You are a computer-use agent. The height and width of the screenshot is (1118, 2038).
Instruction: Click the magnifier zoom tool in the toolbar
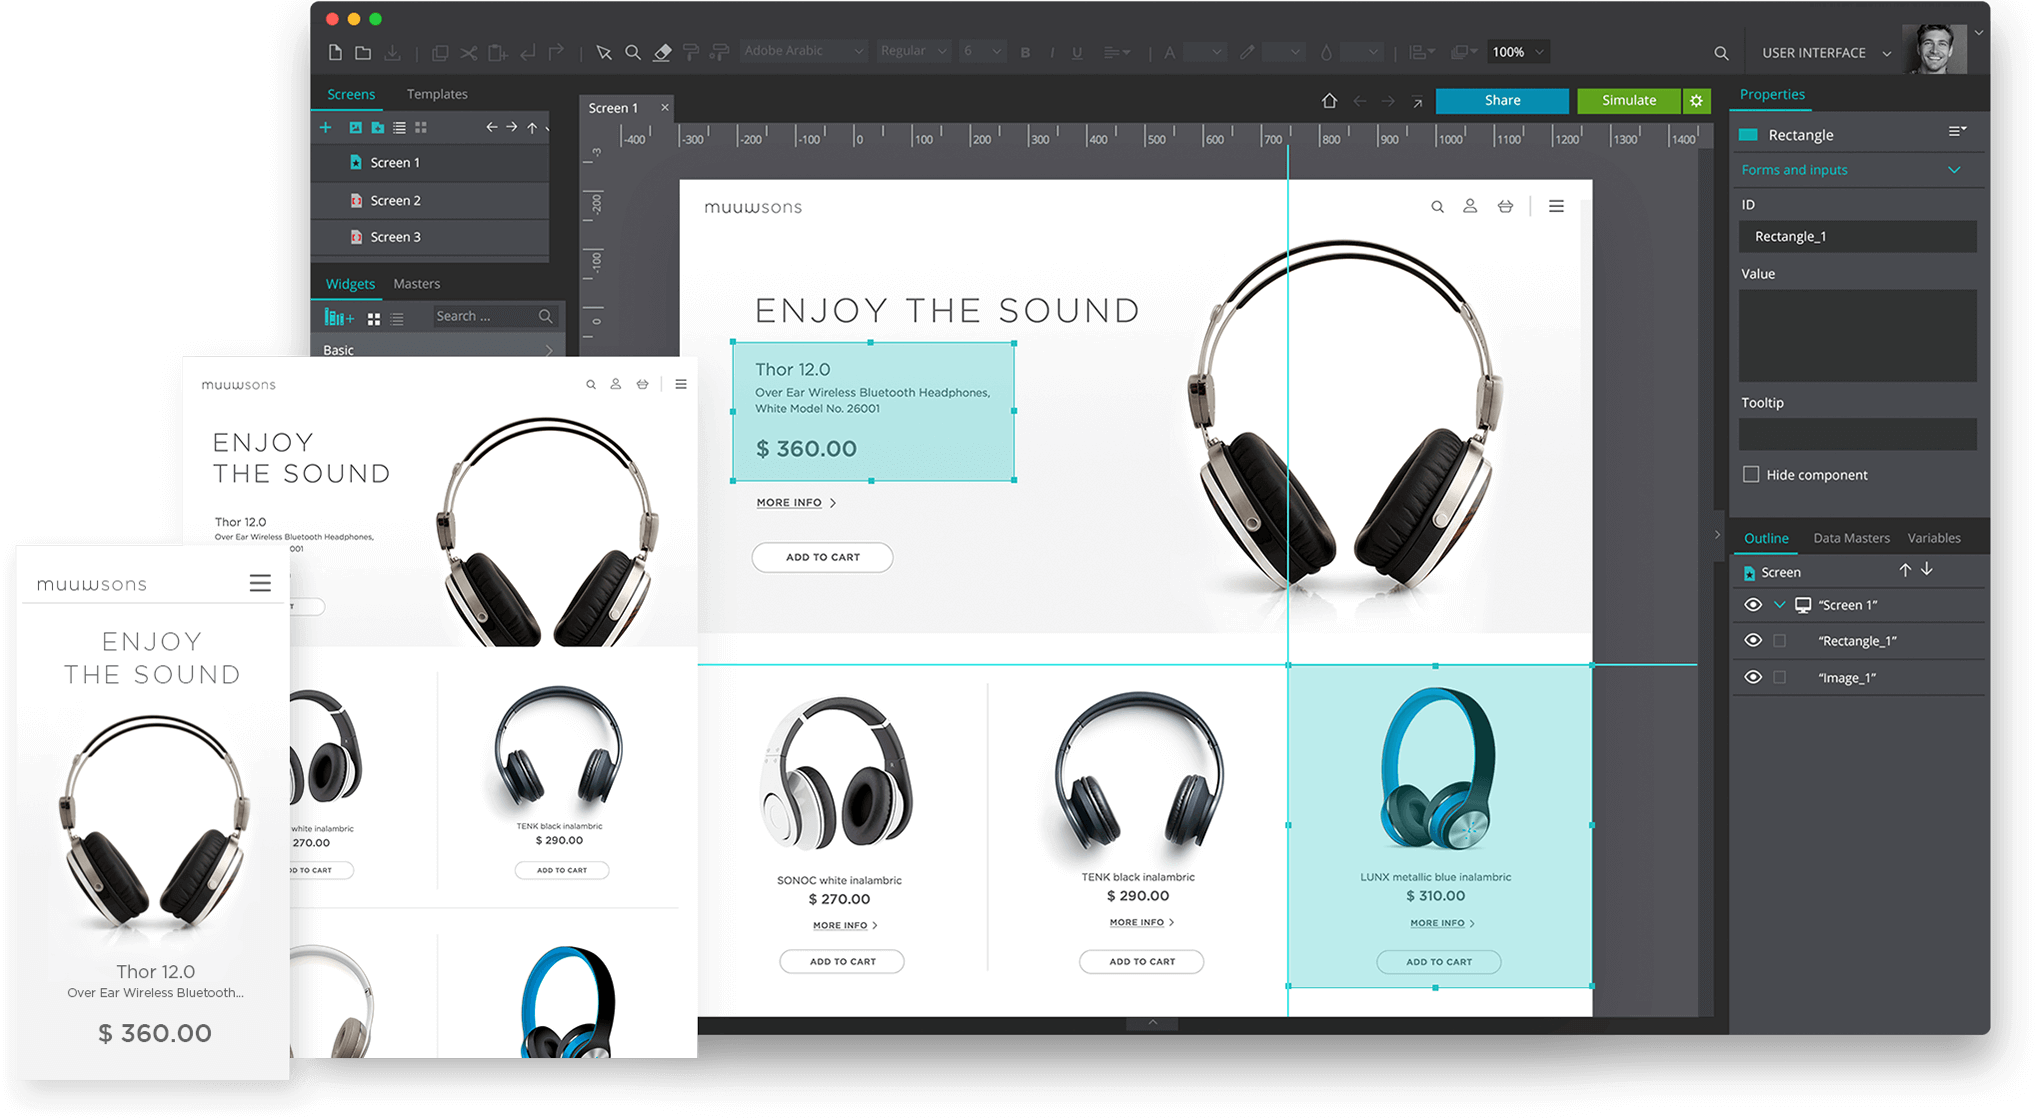tap(633, 51)
